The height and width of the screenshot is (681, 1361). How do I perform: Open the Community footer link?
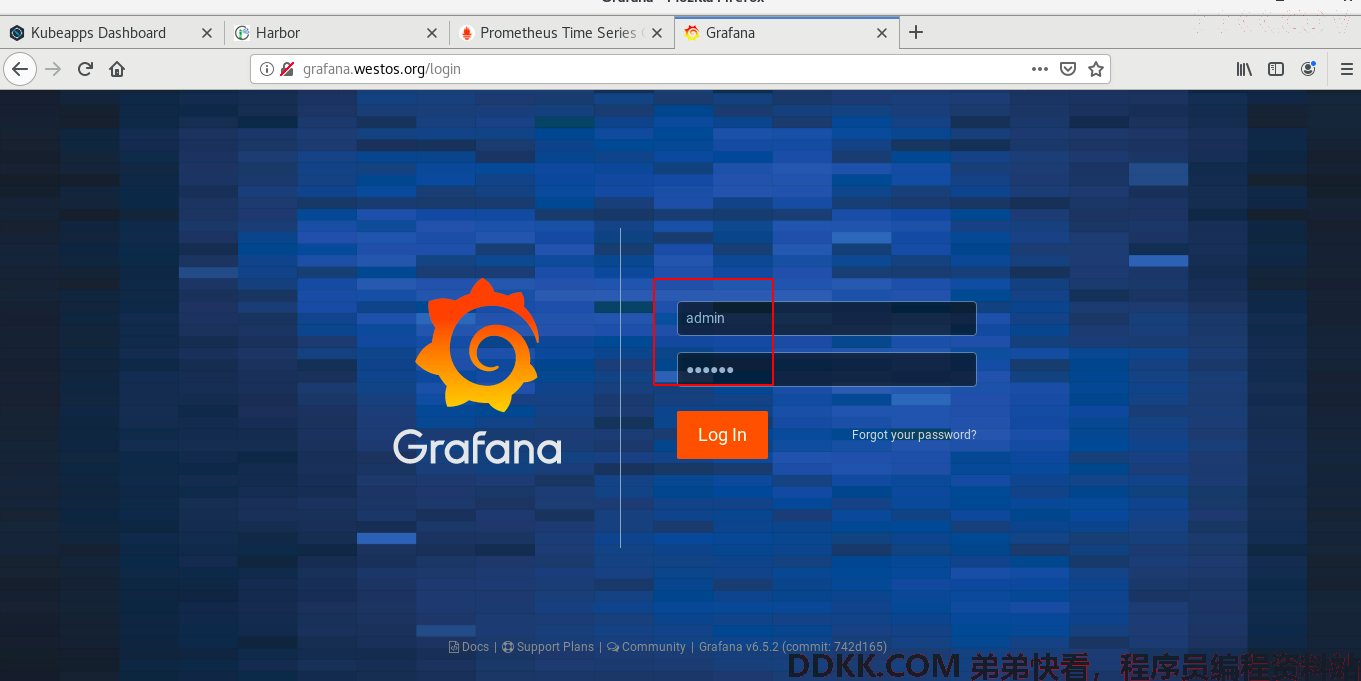(x=646, y=647)
